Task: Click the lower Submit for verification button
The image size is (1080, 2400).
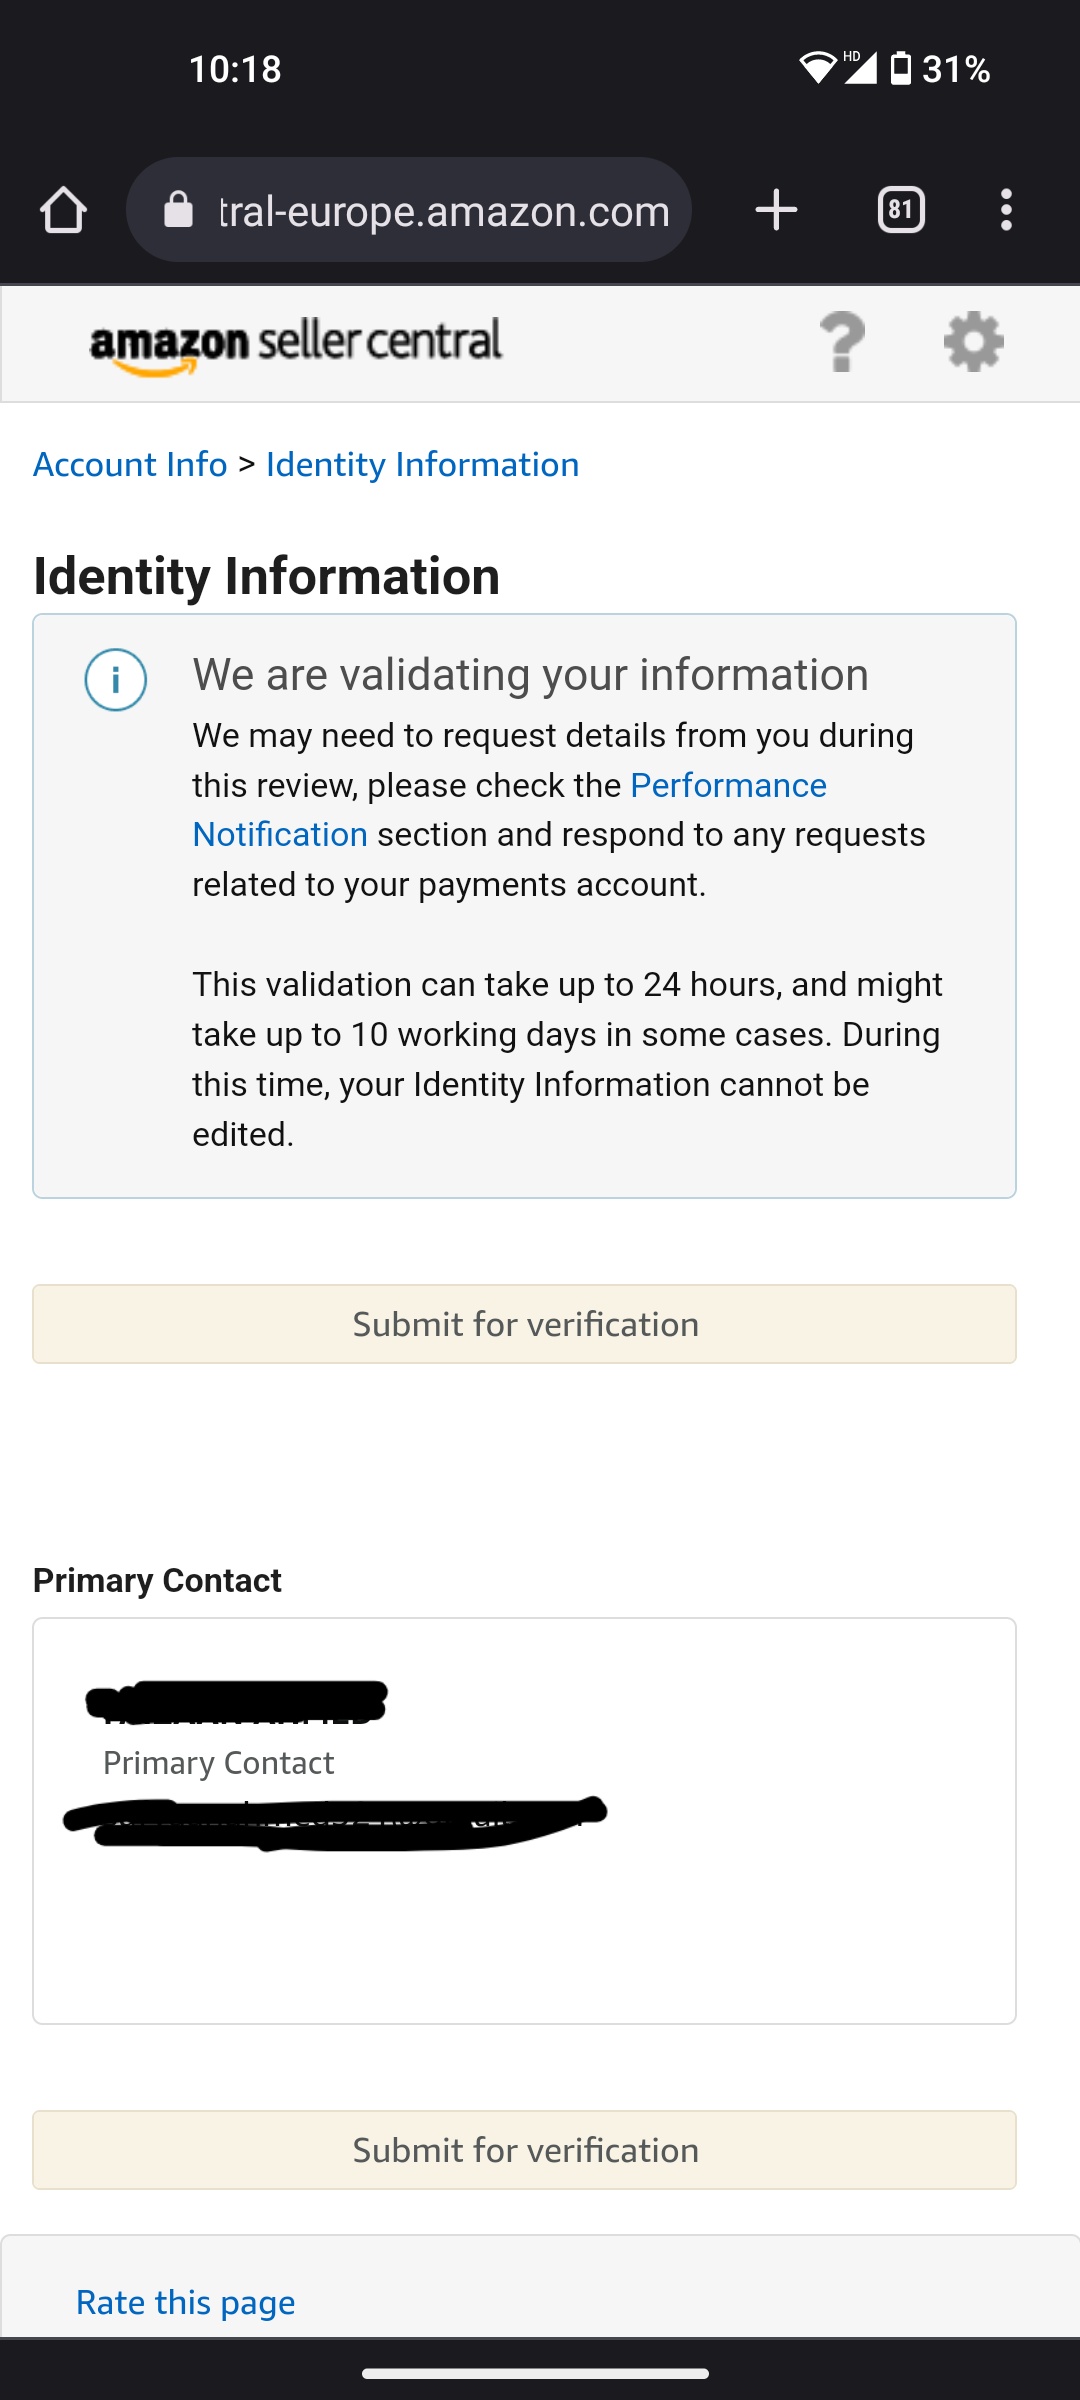Action: click(524, 2150)
